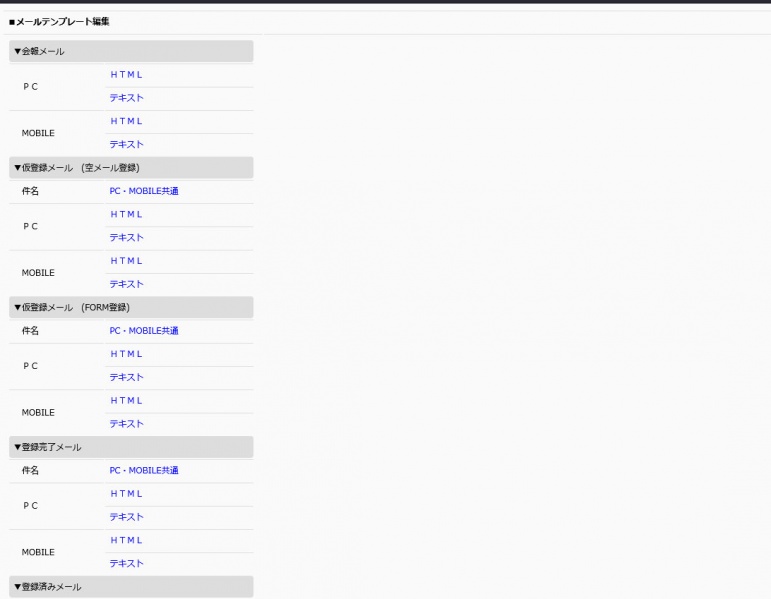771x599 pixels.
Task: Collapse the 仮登録メール (FORM登録) section
Action: coord(72,307)
